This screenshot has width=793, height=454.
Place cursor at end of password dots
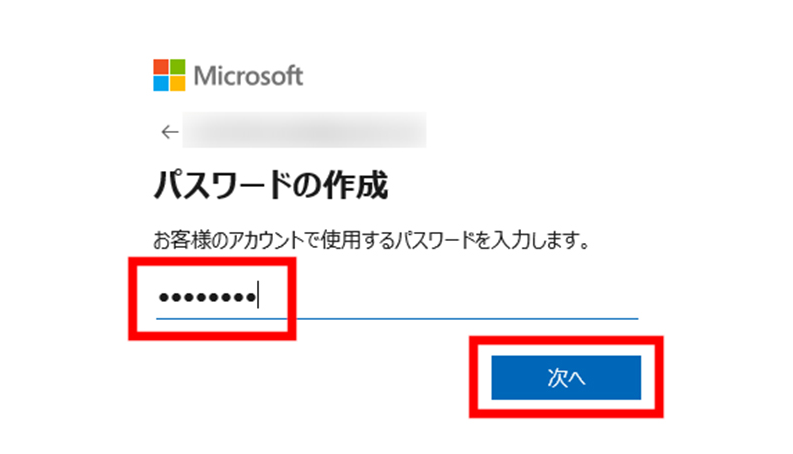coord(258,296)
